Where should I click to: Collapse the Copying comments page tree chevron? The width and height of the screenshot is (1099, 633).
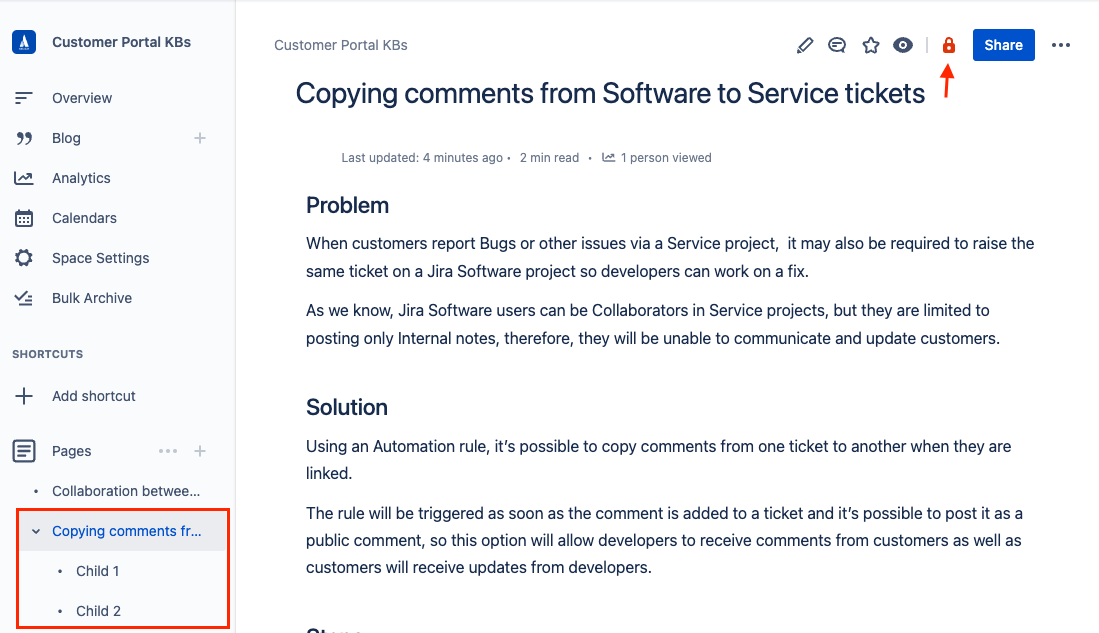click(x=36, y=531)
